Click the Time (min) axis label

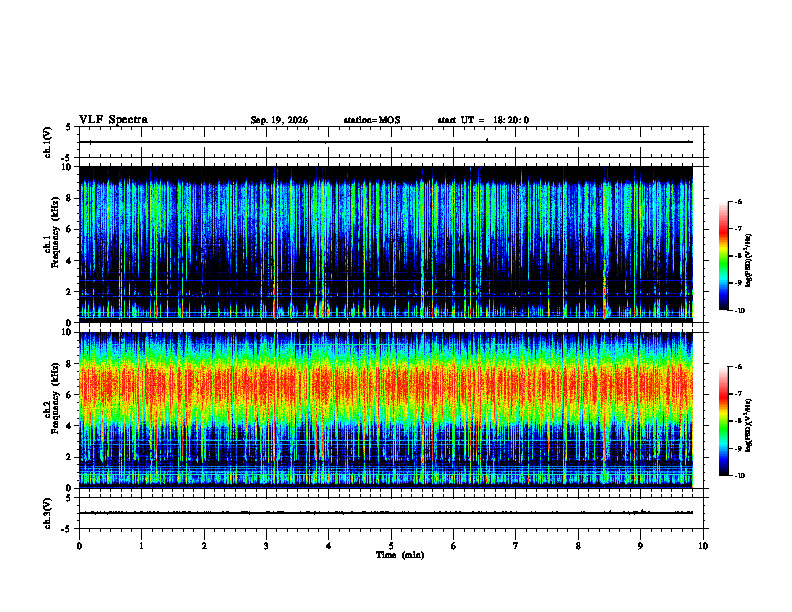pos(400,555)
